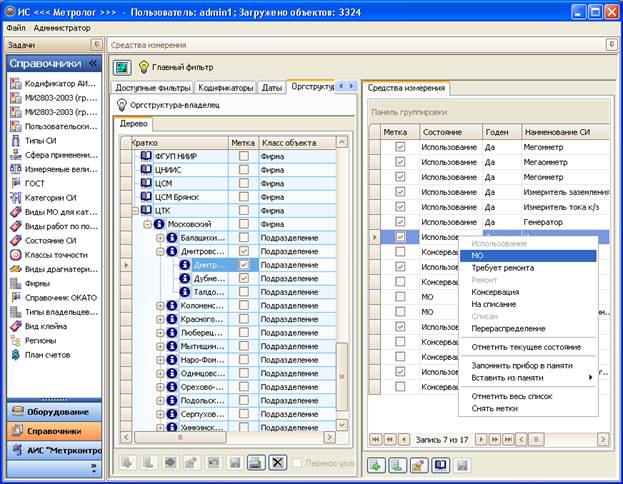Click the X cancel icon in bottom-left toolbar
The height and width of the screenshot is (484, 623).
coord(277,463)
